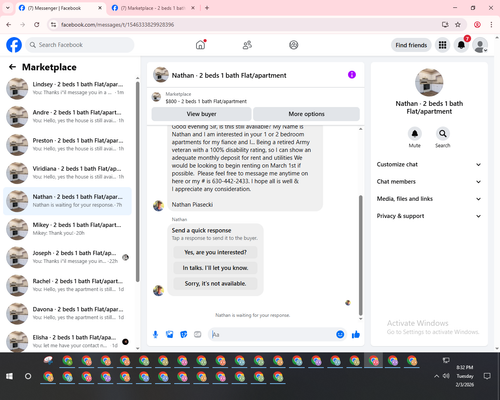Mute the Nathan conversation
Screen dimensions: 500x400
point(415,134)
